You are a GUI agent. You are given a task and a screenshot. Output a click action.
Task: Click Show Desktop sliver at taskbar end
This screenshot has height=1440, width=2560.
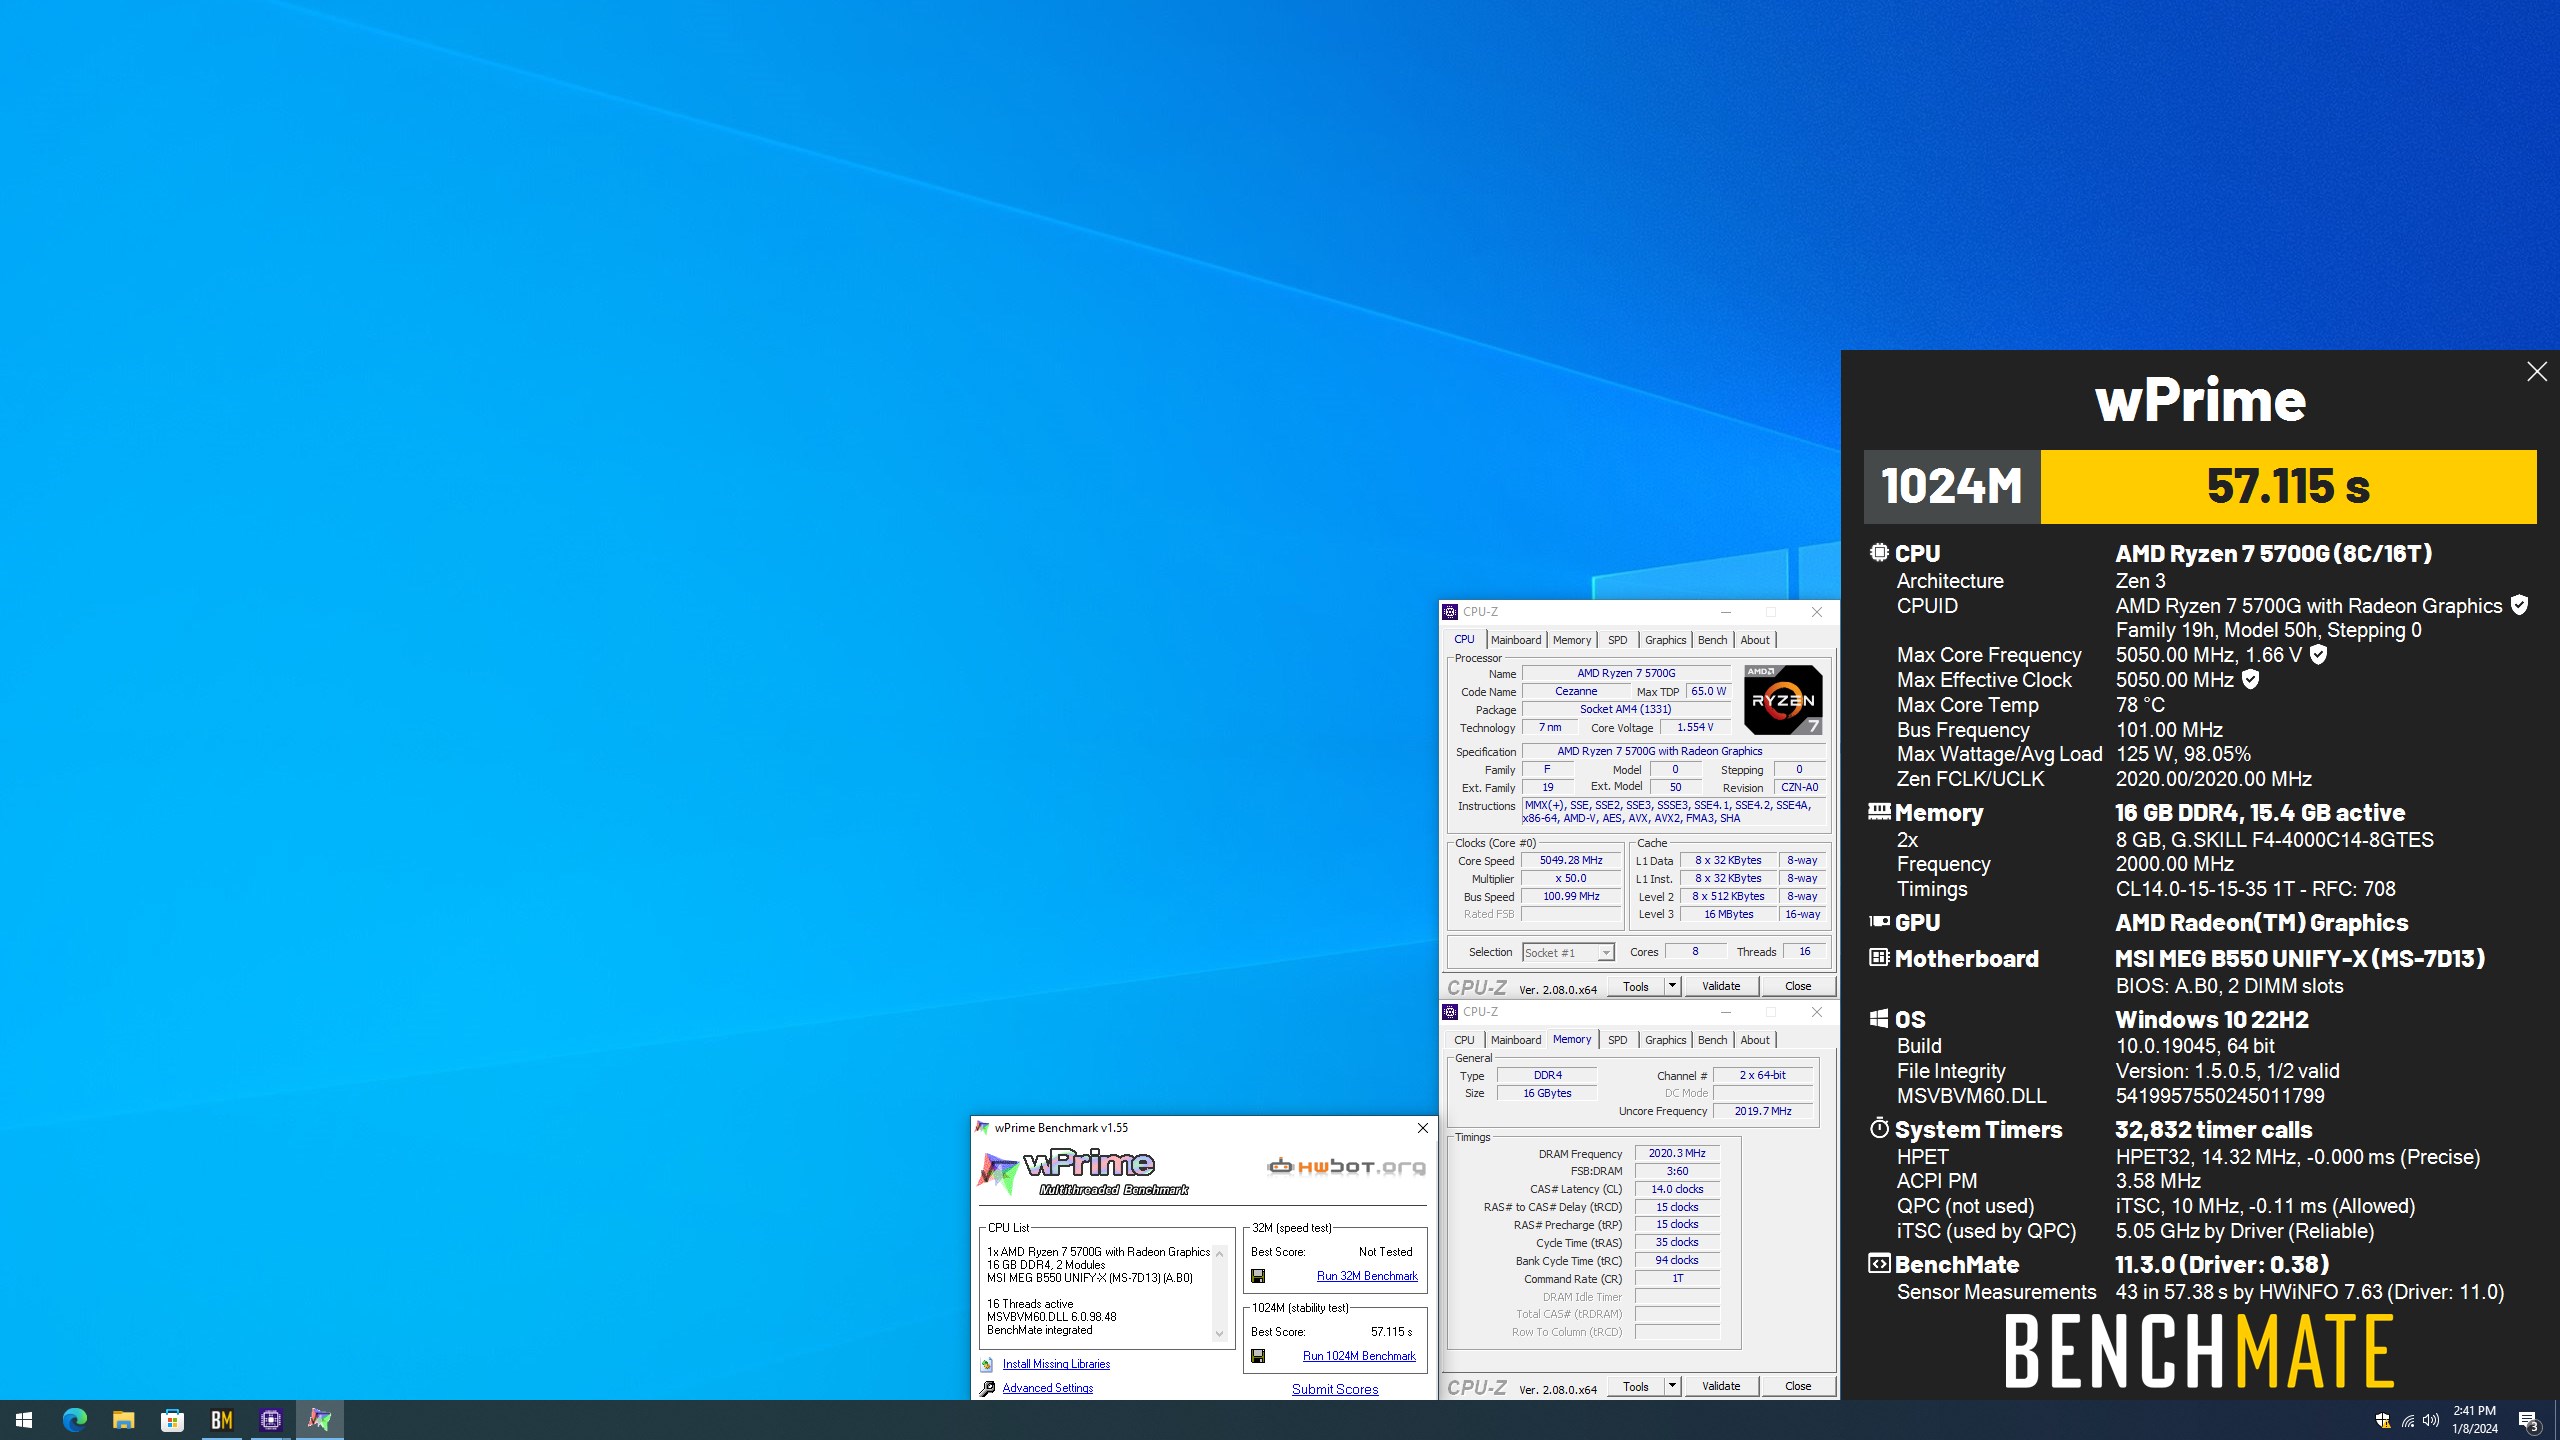click(2556, 1420)
